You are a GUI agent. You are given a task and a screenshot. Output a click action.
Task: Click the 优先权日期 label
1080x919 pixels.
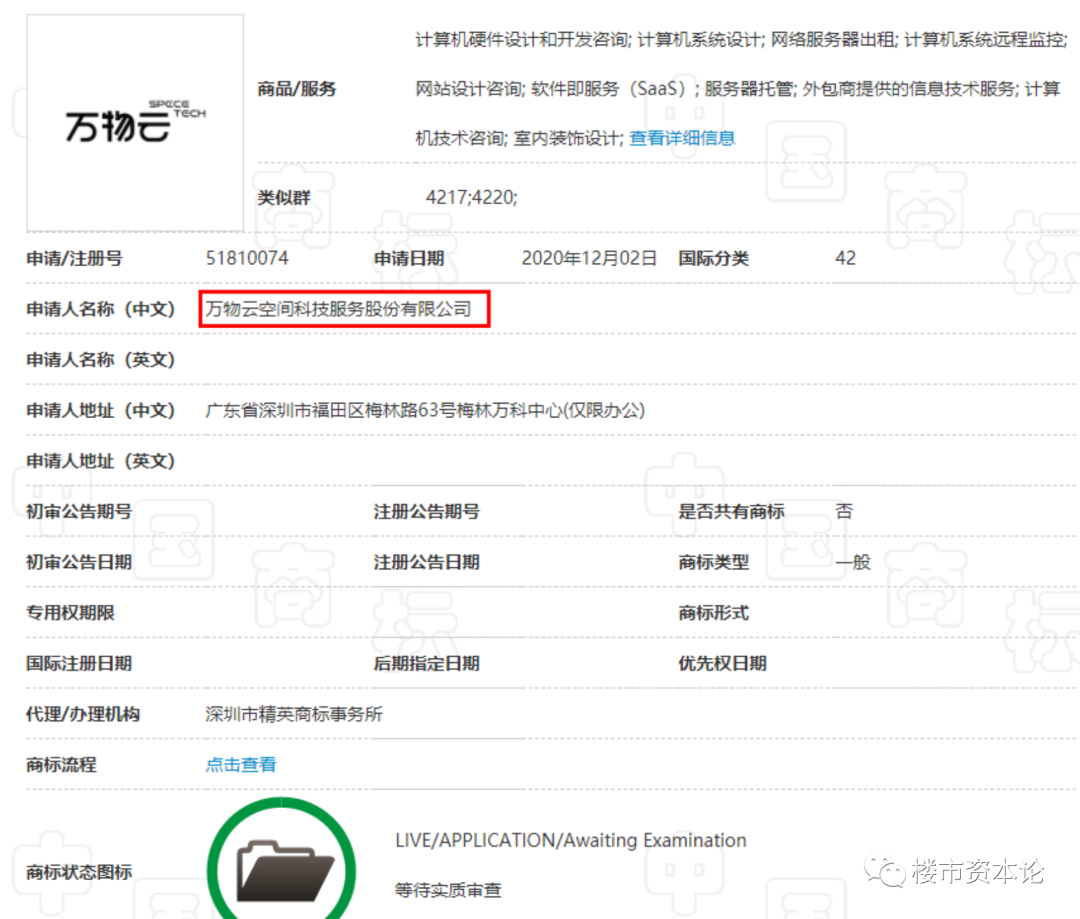click(x=723, y=663)
